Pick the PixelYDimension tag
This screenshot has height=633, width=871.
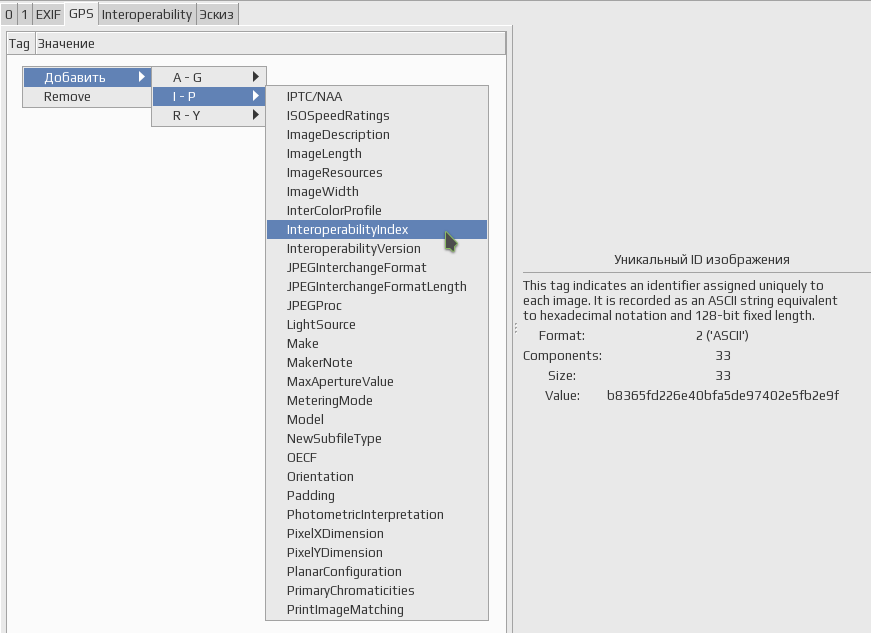[x=377, y=552]
